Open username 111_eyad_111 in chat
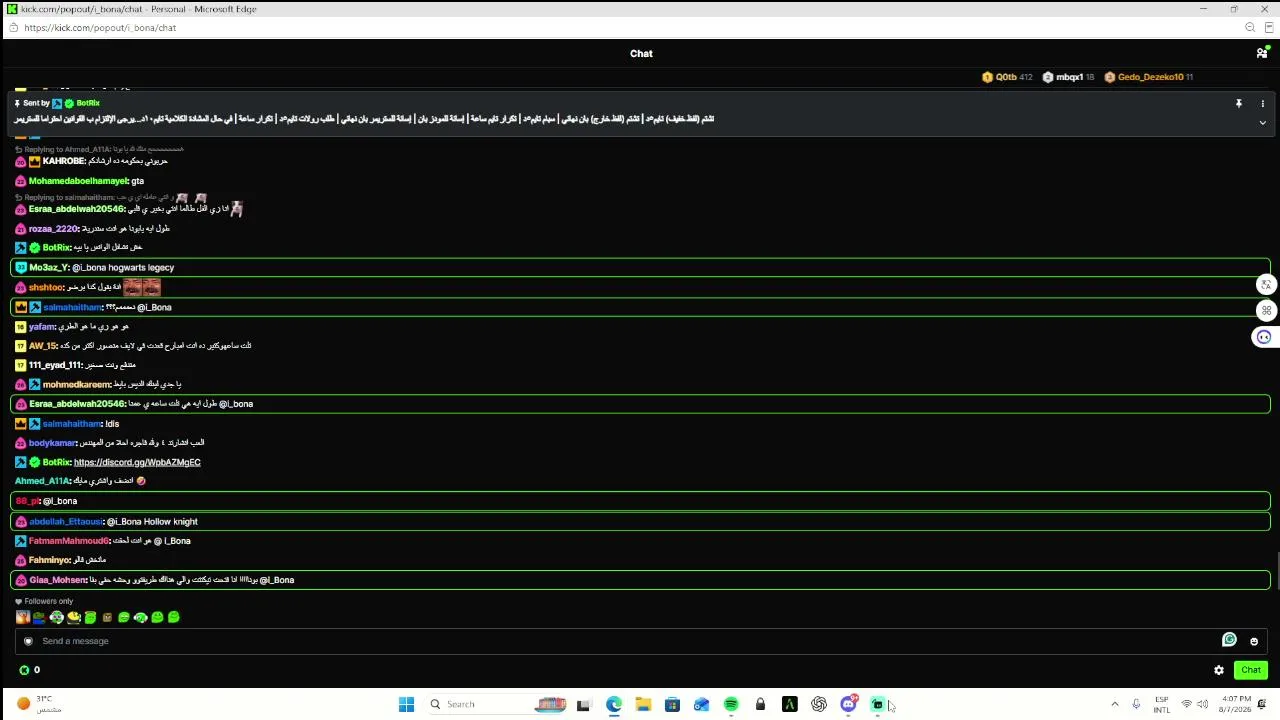Image resolution: width=1280 pixels, height=720 pixels. tap(55, 365)
